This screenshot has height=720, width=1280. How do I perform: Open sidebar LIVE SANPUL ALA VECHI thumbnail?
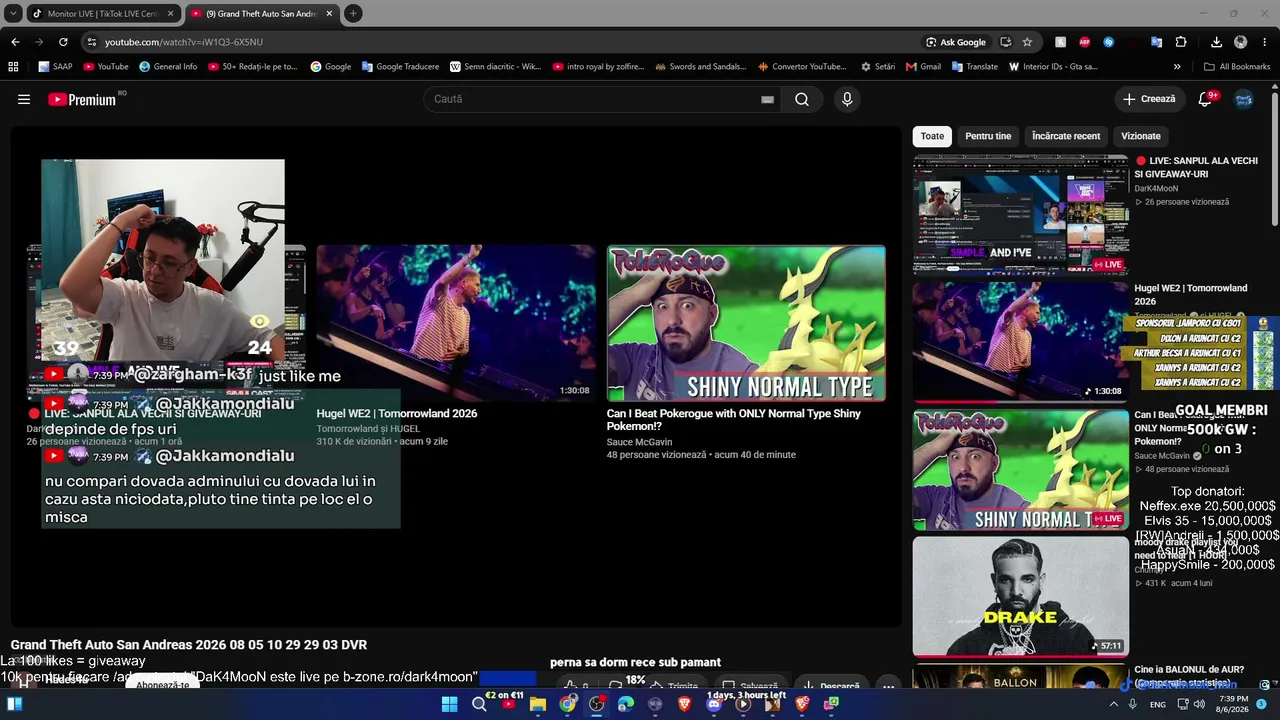coord(1020,214)
